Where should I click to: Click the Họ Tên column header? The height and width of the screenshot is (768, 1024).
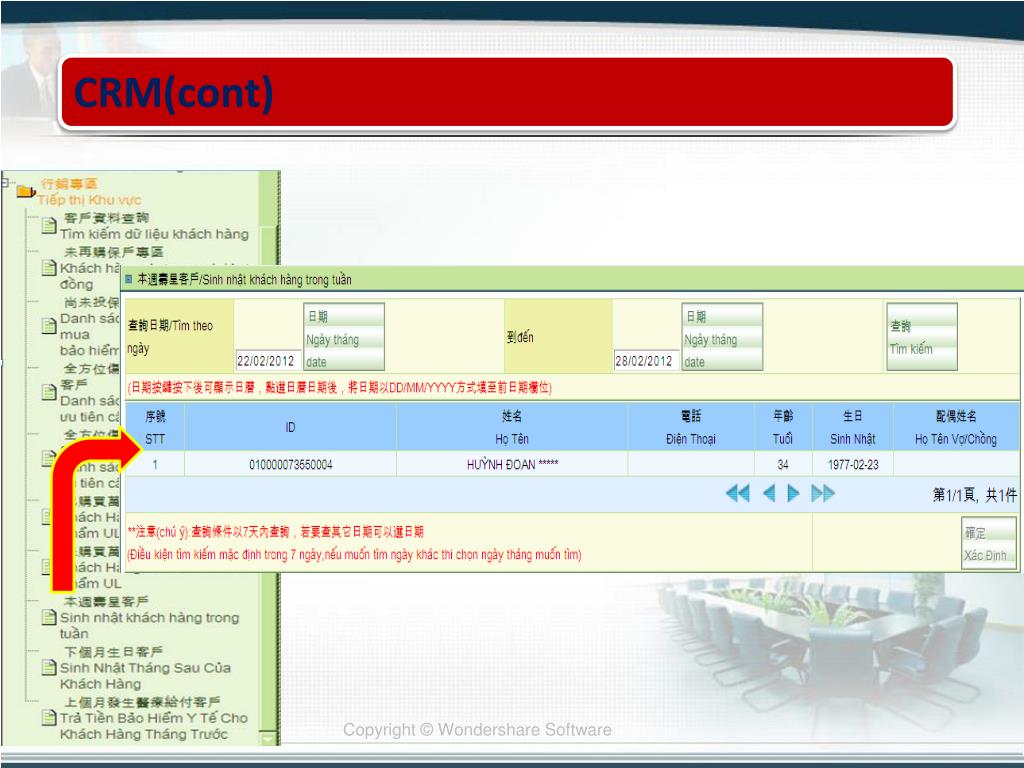[512, 427]
